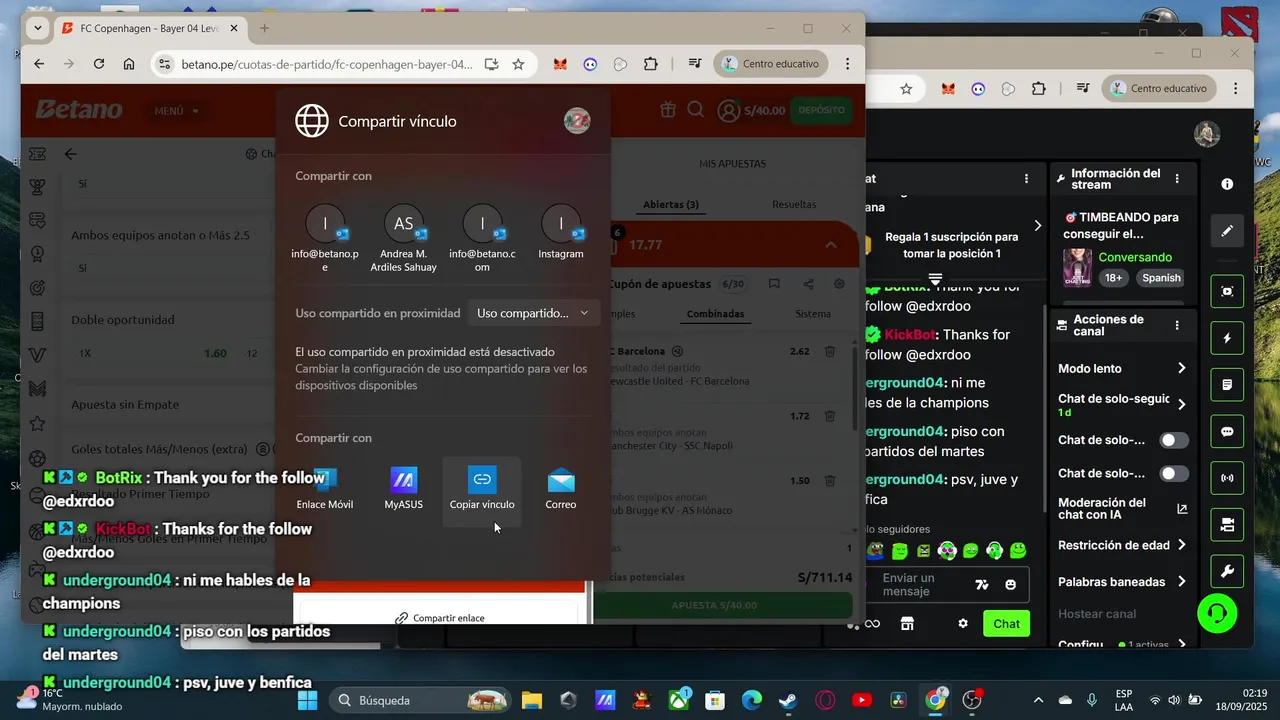Open MIS APUESTAS tab
The width and height of the screenshot is (1280, 720).
tap(732, 163)
